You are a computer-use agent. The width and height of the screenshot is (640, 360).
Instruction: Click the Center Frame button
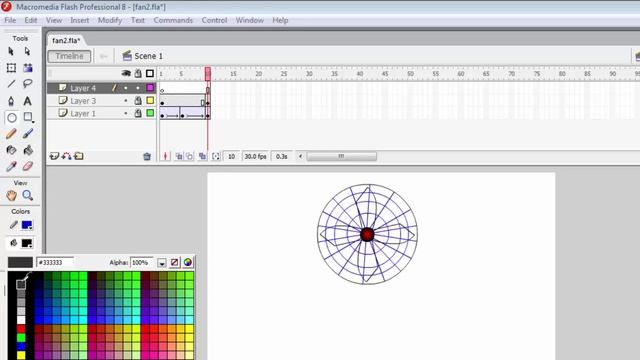(x=166, y=156)
